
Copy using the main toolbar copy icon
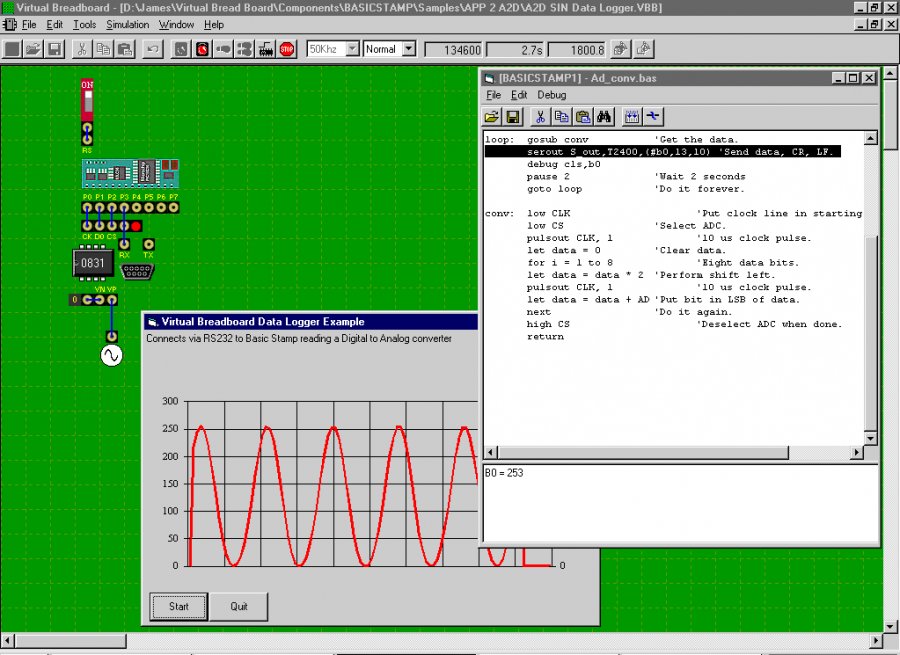tap(103, 49)
